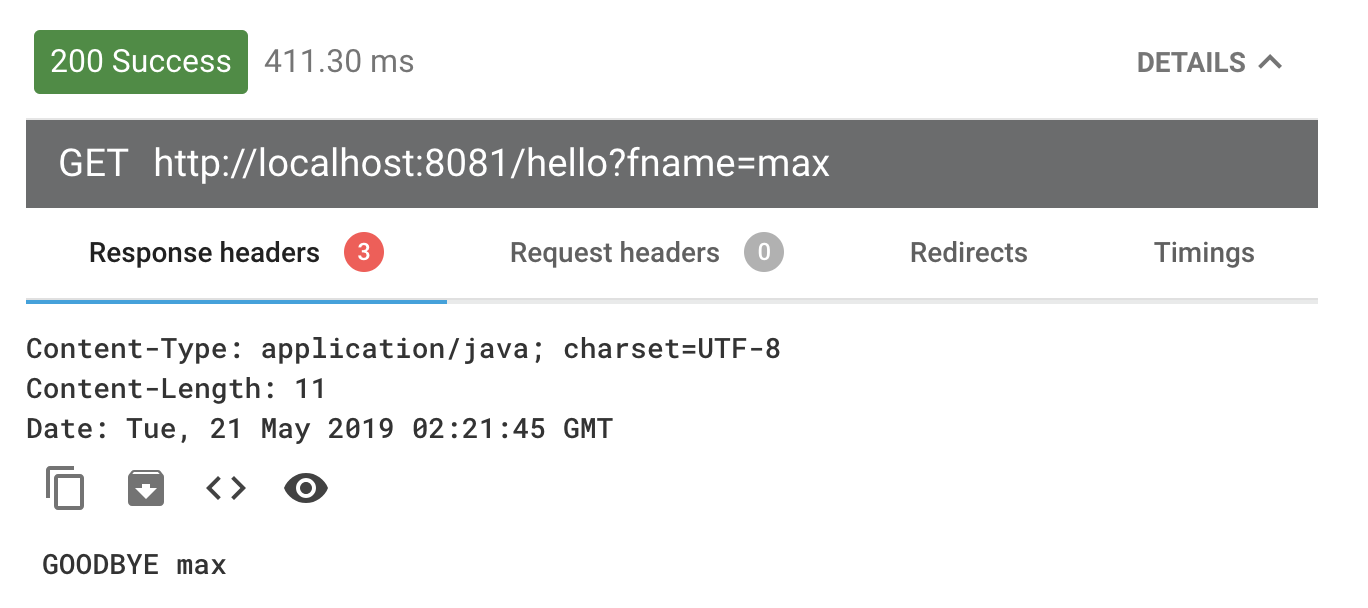Save response to file with download icon
Image resolution: width=1368 pixels, height=608 pixels.
pyautogui.click(x=146, y=488)
